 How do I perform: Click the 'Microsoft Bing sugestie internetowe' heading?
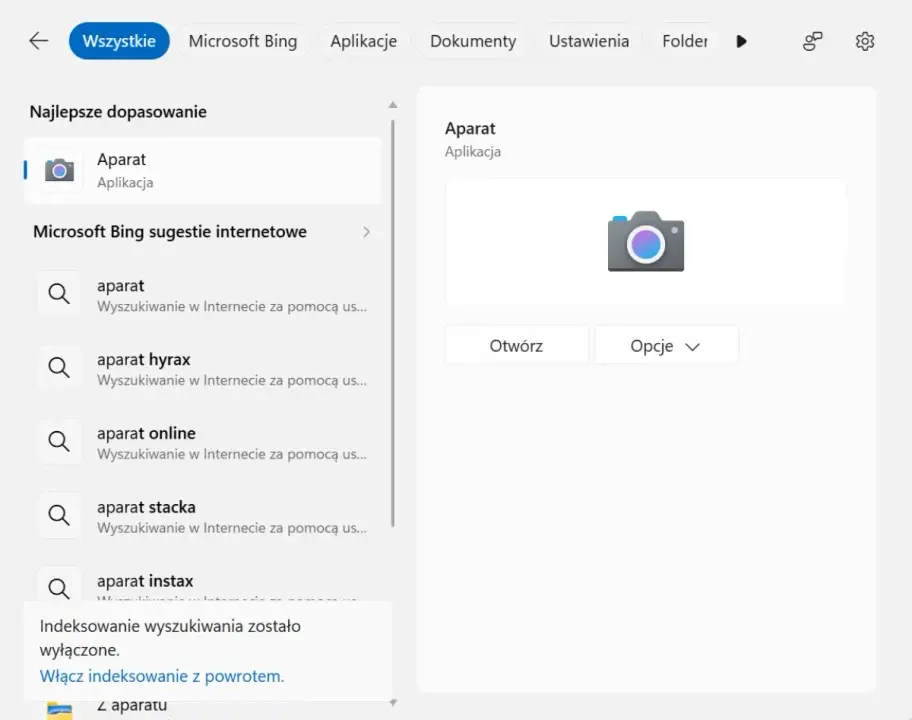(170, 231)
